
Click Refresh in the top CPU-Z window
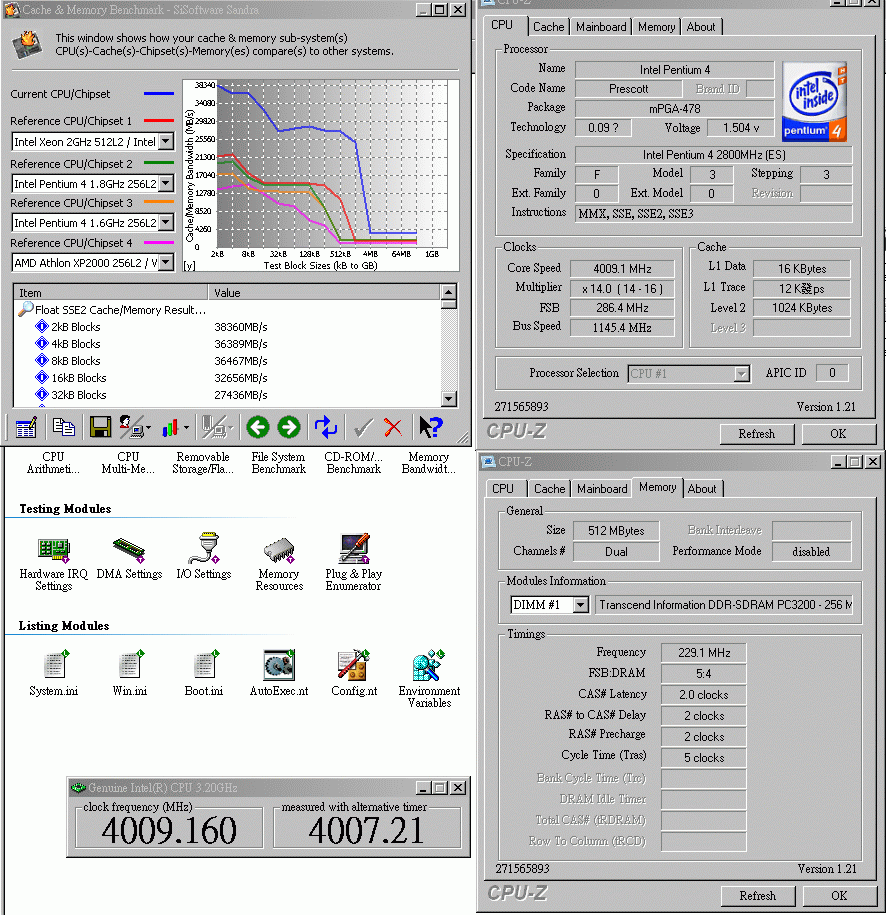pyautogui.click(x=756, y=434)
